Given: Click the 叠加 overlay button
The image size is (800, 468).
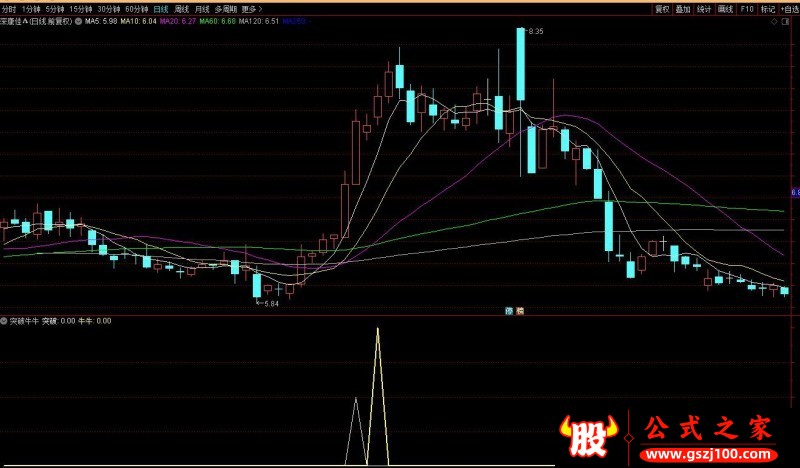Looking at the screenshot, I should (683, 9).
